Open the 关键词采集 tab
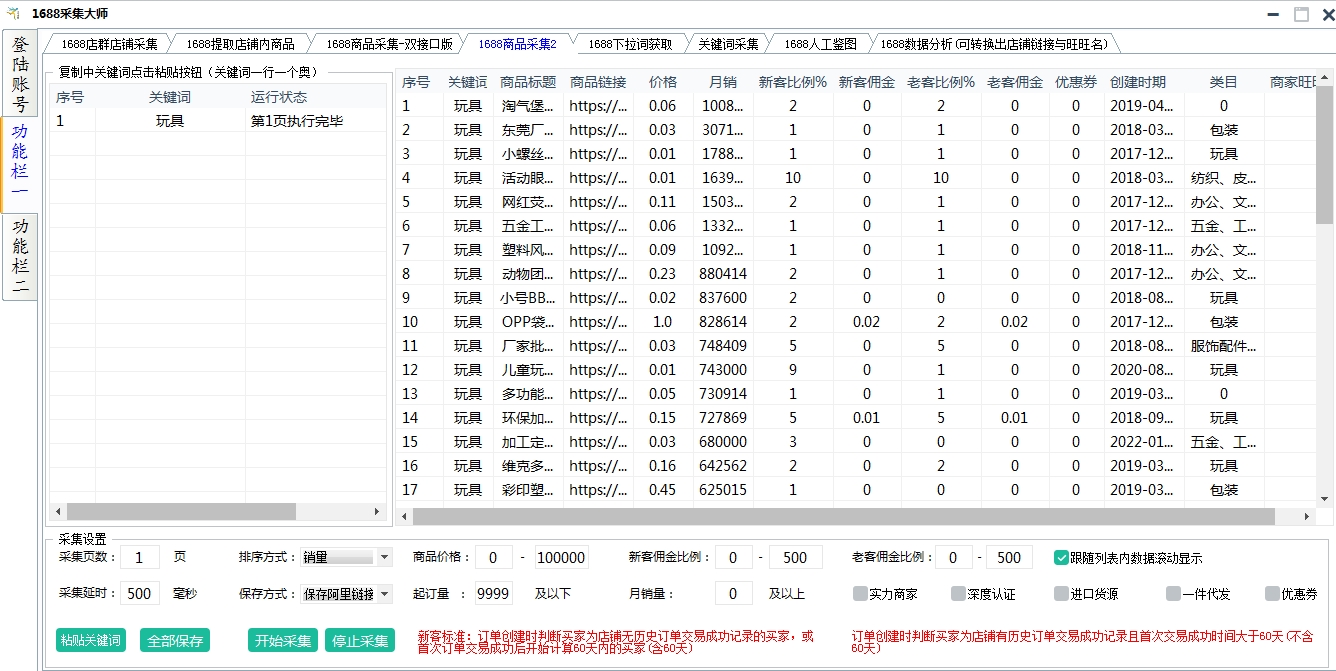 [x=728, y=44]
